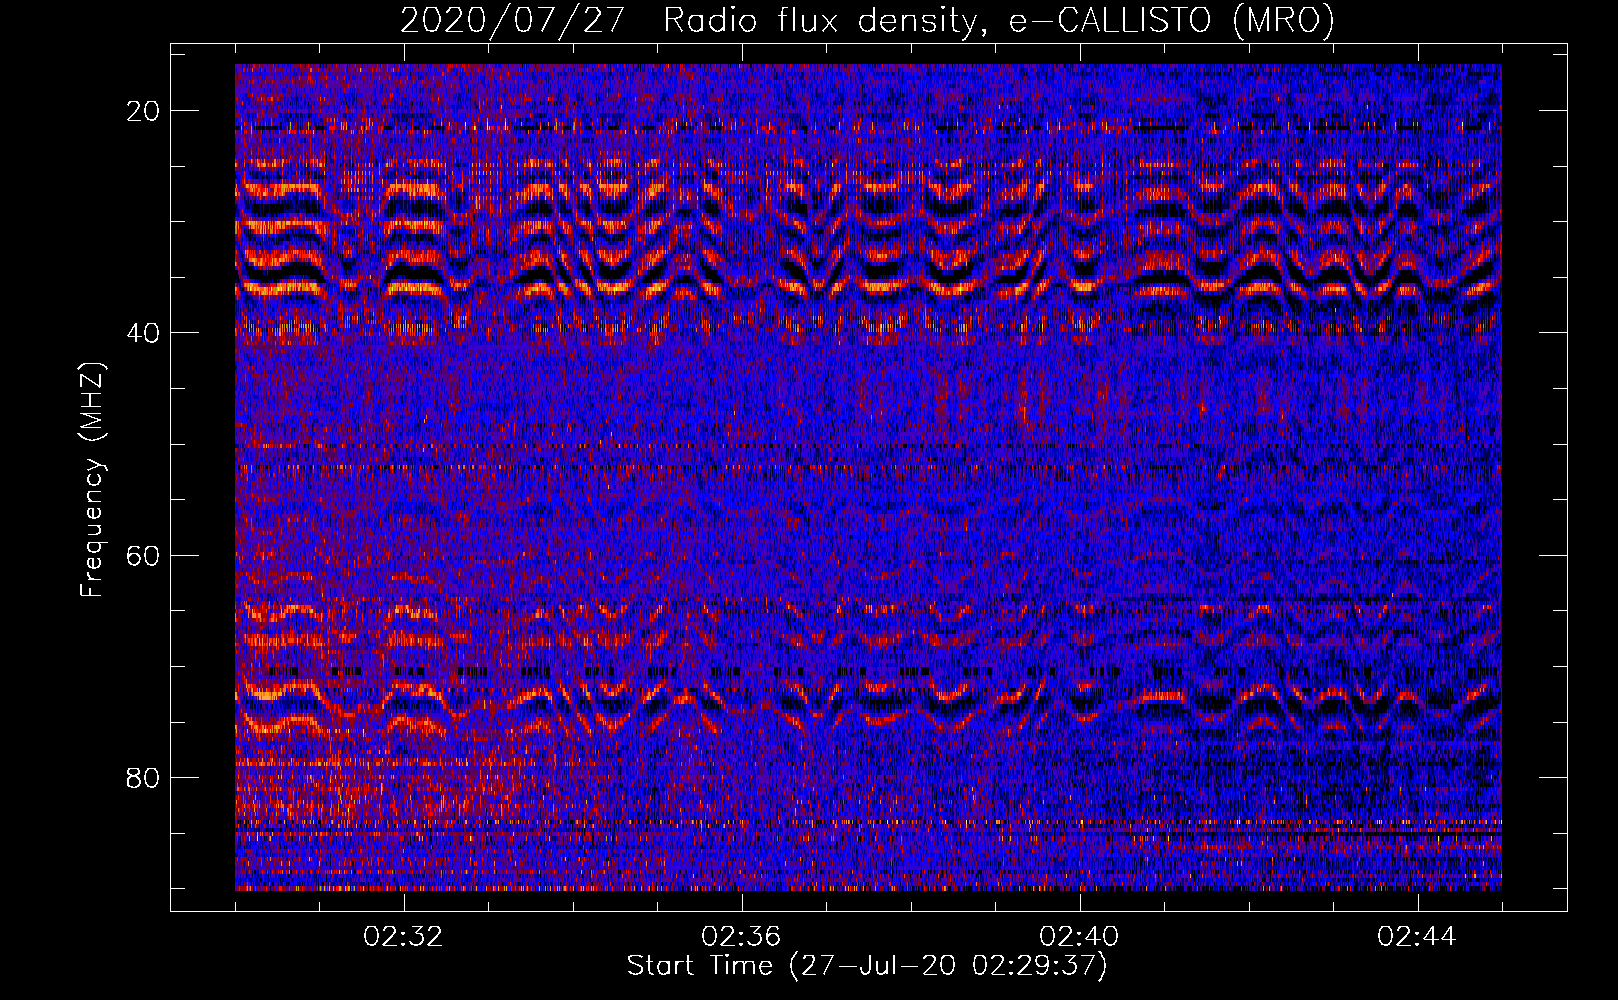Click the '02:40' time tick label
Image resolution: width=1618 pixels, height=1000 pixels.
click(1079, 937)
